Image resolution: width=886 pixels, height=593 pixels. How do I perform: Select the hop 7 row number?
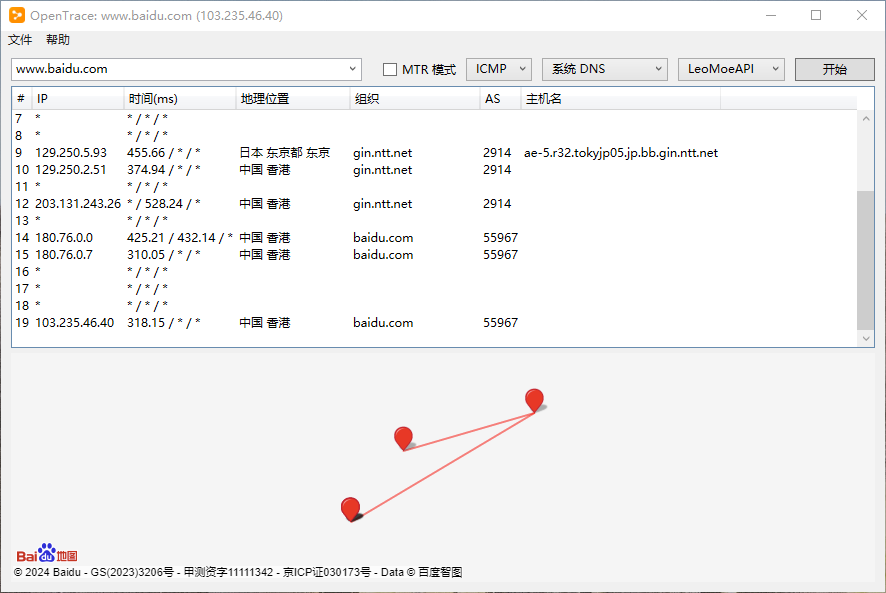tap(19, 119)
